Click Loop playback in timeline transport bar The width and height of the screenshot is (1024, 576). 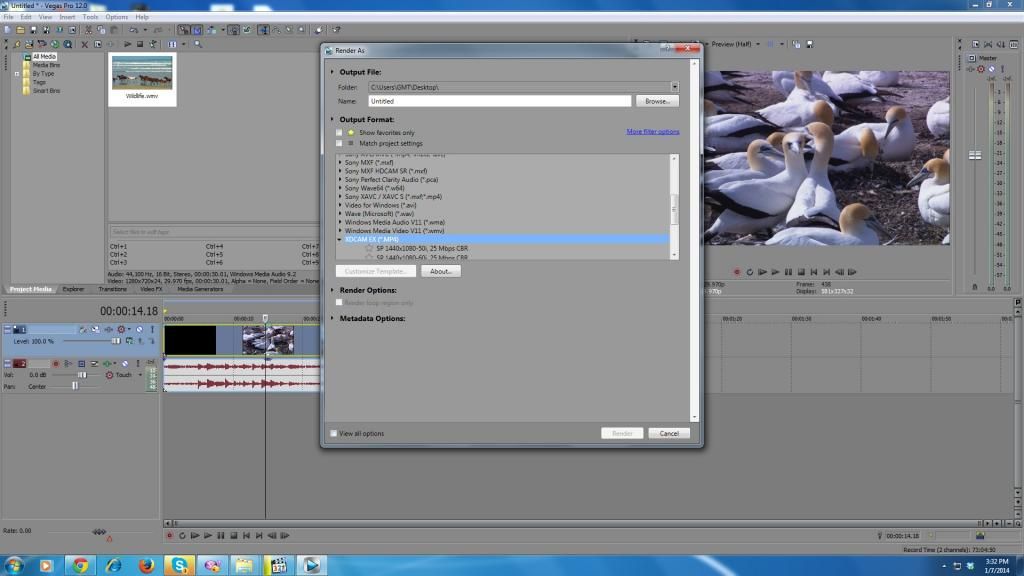(x=182, y=536)
